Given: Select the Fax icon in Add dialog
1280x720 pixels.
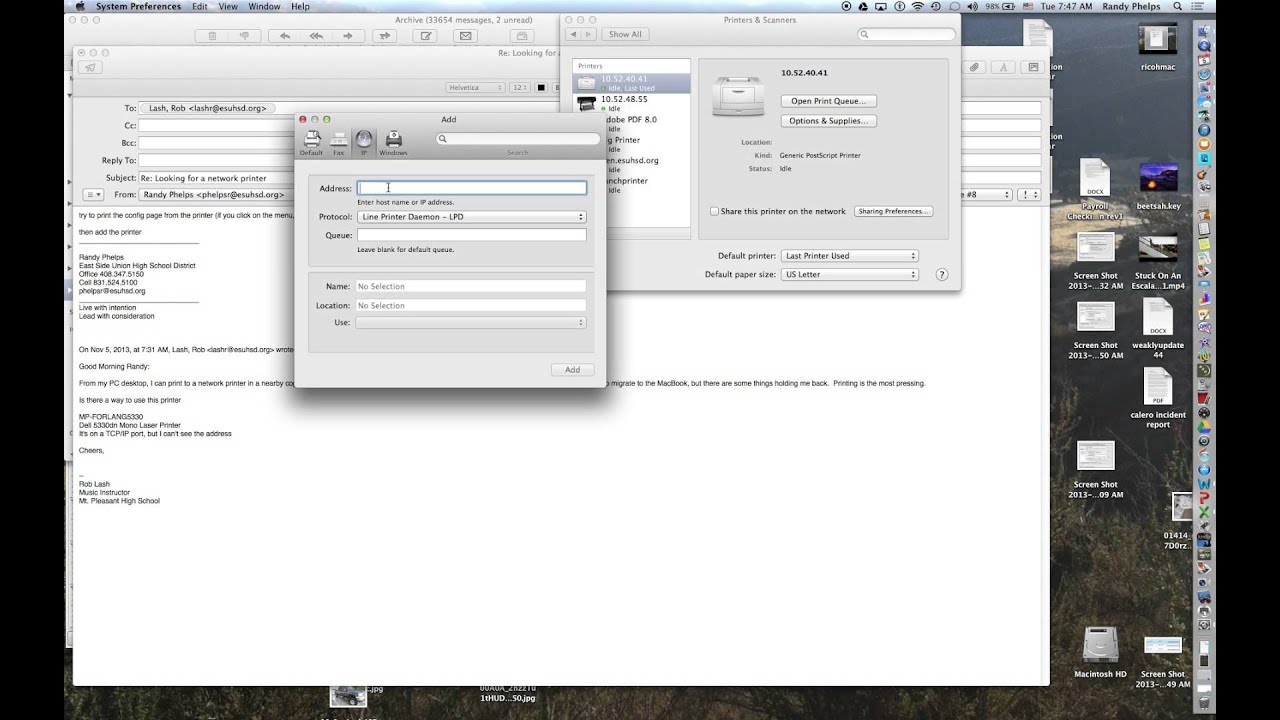Looking at the screenshot, I should click(339, 142).
